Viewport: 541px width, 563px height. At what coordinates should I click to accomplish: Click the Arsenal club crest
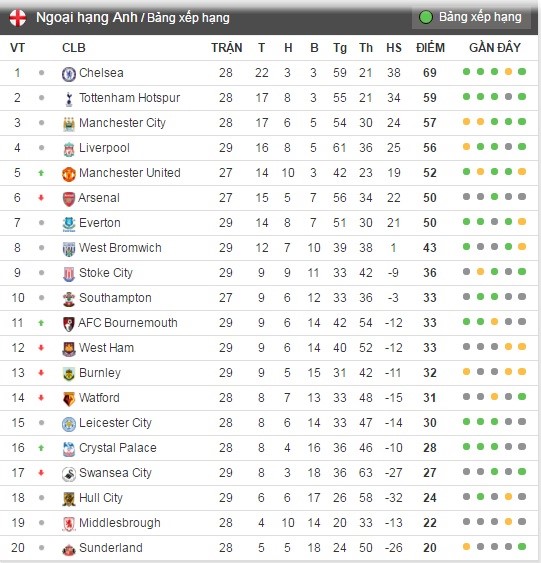pyautogui.click(x=69, y=199)
